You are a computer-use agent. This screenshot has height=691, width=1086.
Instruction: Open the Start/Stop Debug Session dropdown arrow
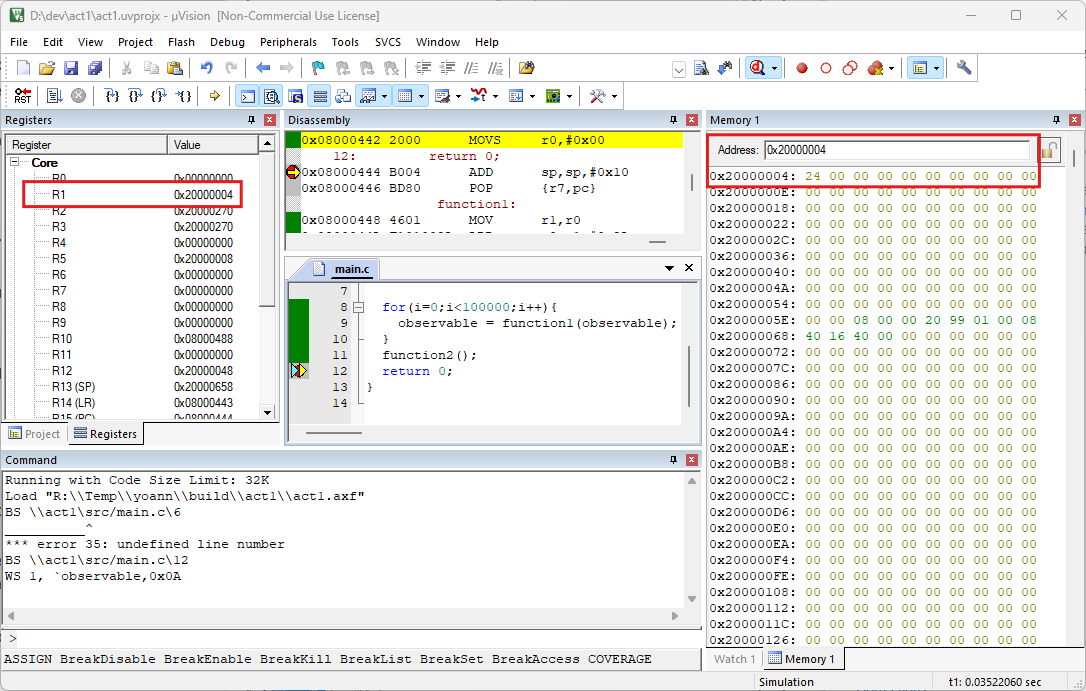[773, 68]
